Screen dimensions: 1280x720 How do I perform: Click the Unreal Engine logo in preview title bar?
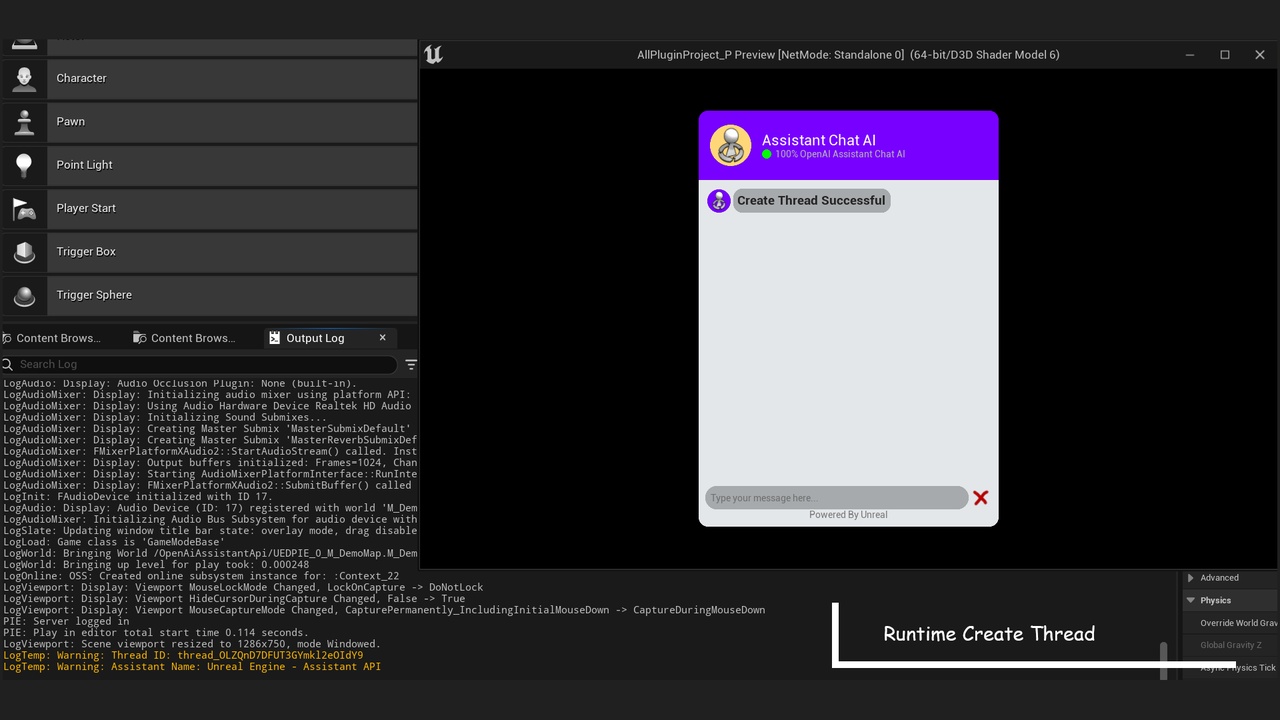(433, 55)
